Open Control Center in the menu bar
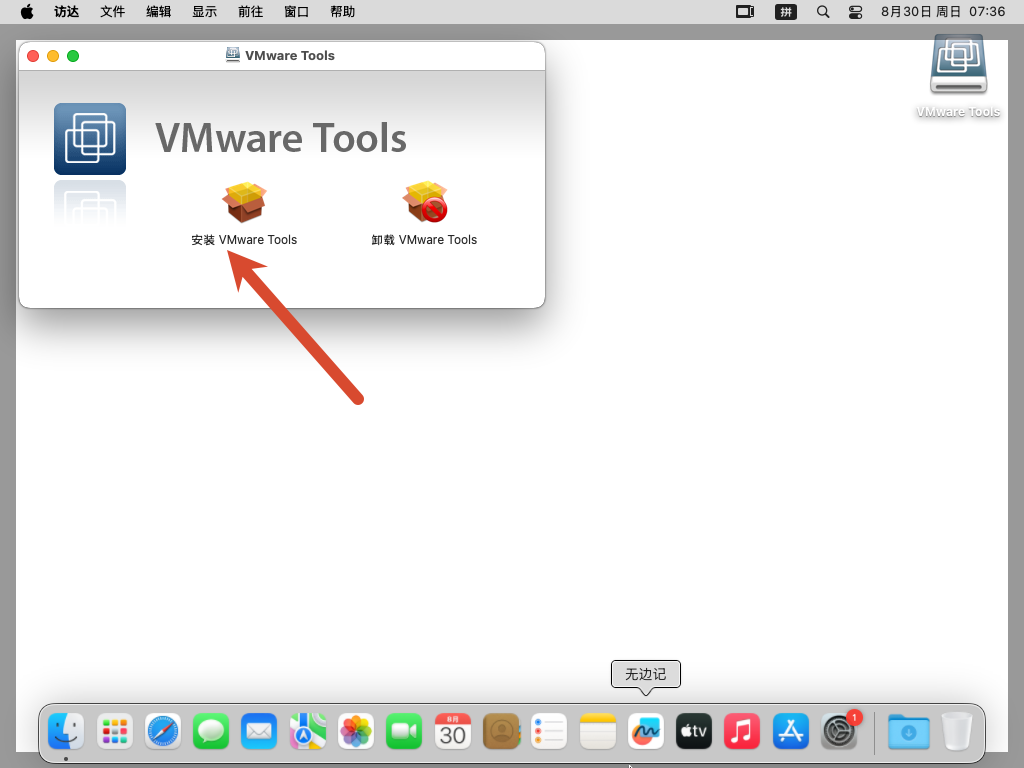This screenshot has height=768, width=1024. [856, 12]
